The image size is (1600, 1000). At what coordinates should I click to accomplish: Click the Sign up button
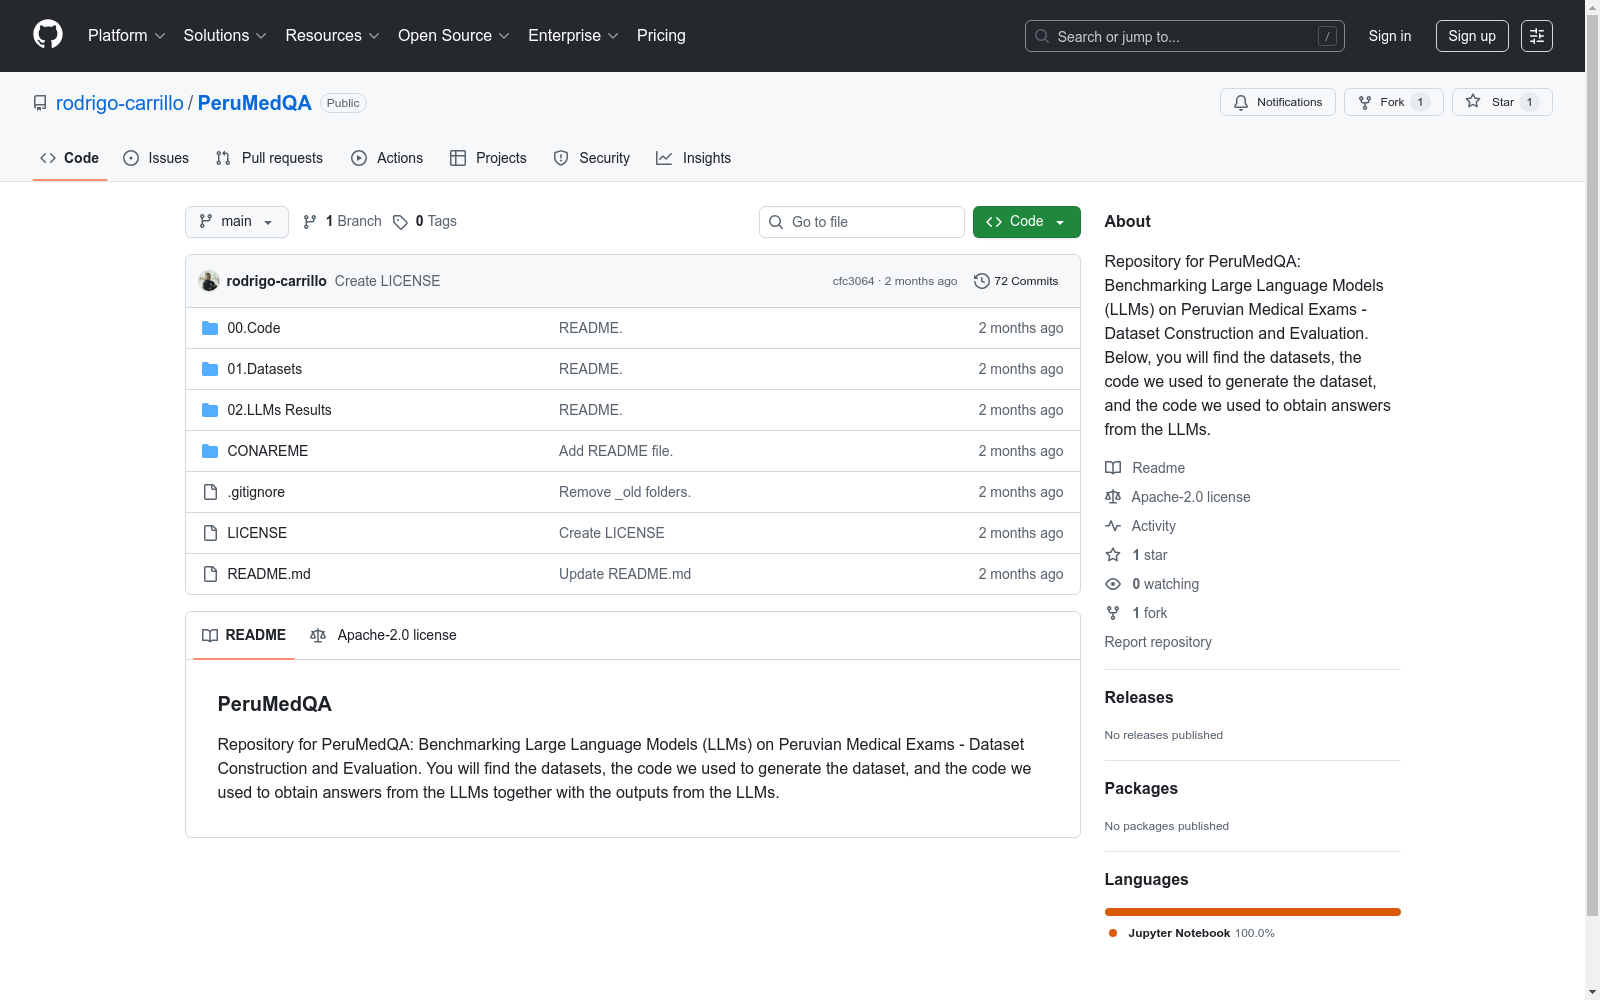pos(1472,36)
